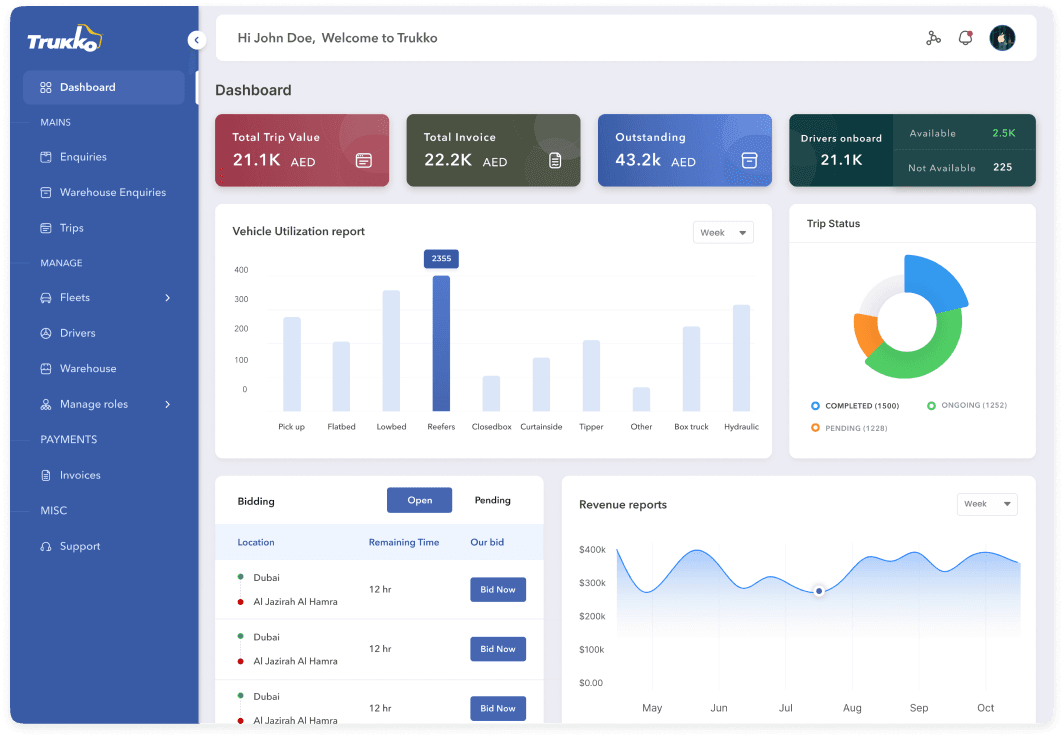Select the Drivers onboard card

click(912, 151)
